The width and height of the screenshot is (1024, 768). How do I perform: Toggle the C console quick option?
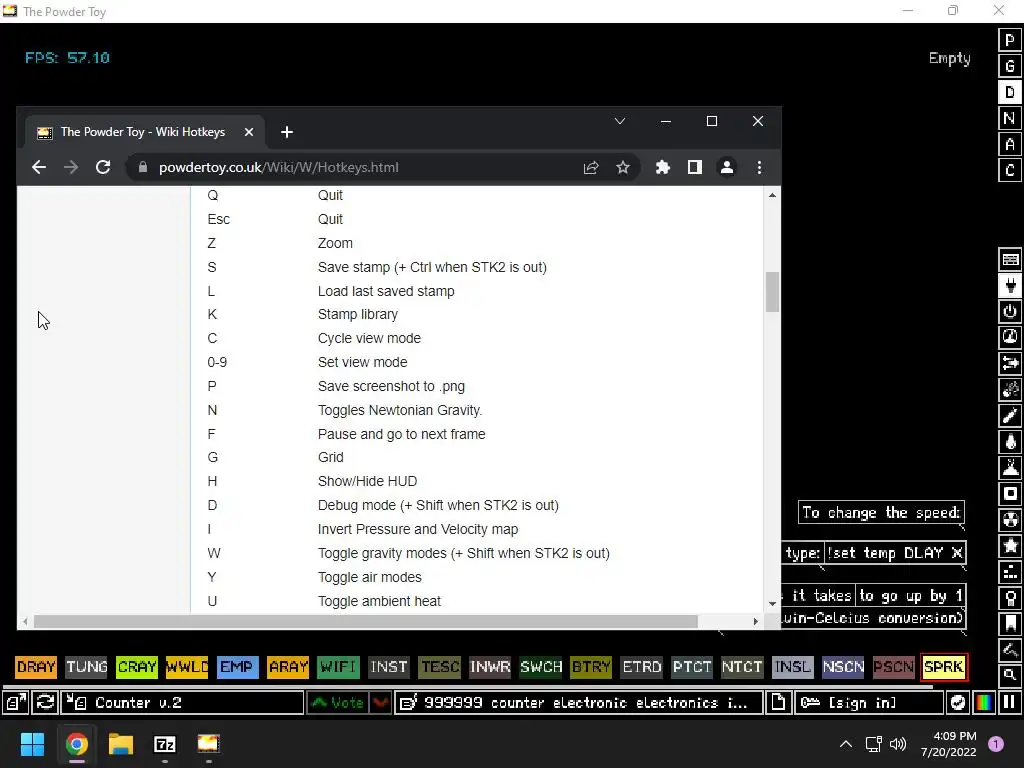click(1010, 170)
